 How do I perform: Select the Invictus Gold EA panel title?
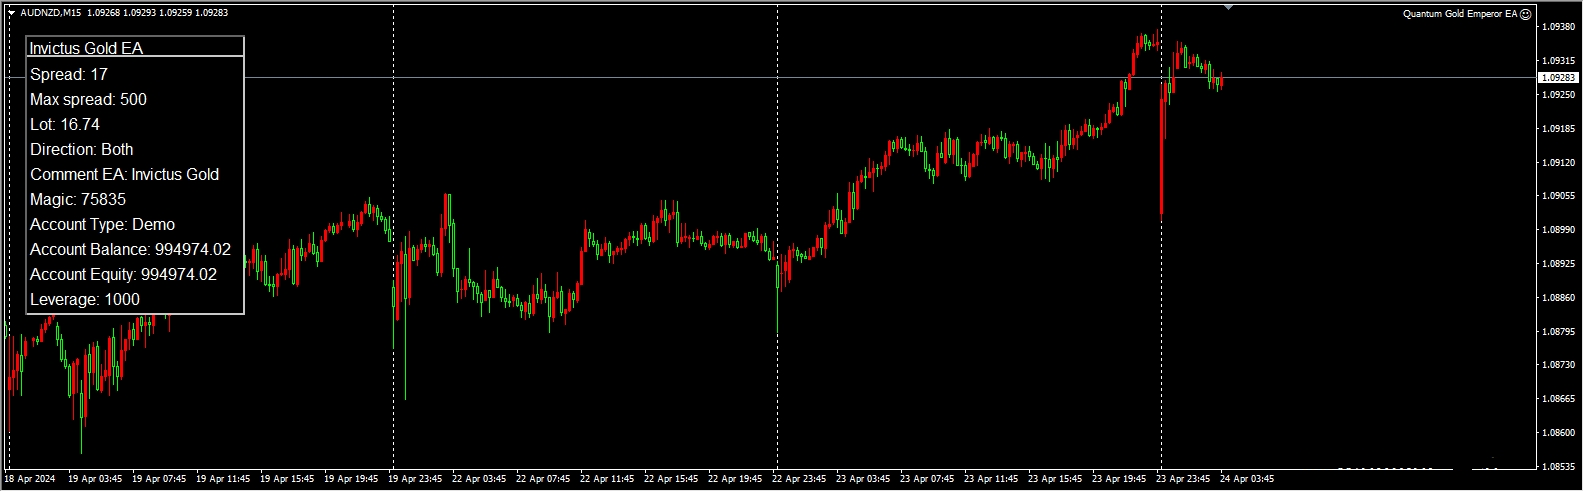[86, 48]
